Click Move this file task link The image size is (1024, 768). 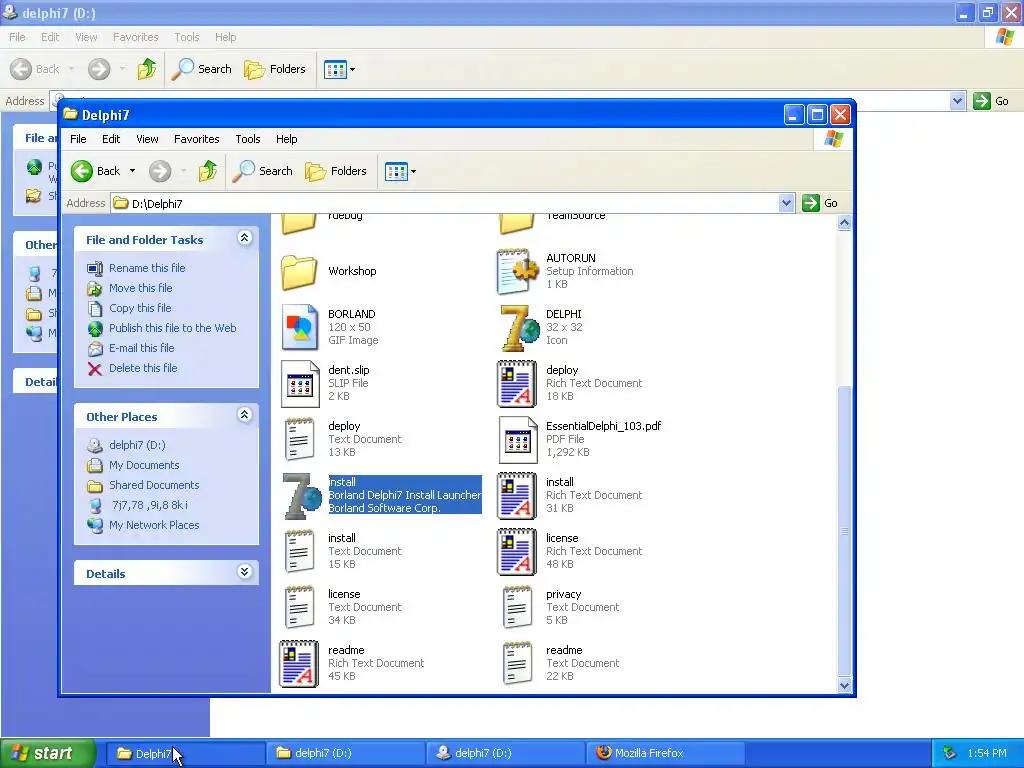[x=140, y=288]
